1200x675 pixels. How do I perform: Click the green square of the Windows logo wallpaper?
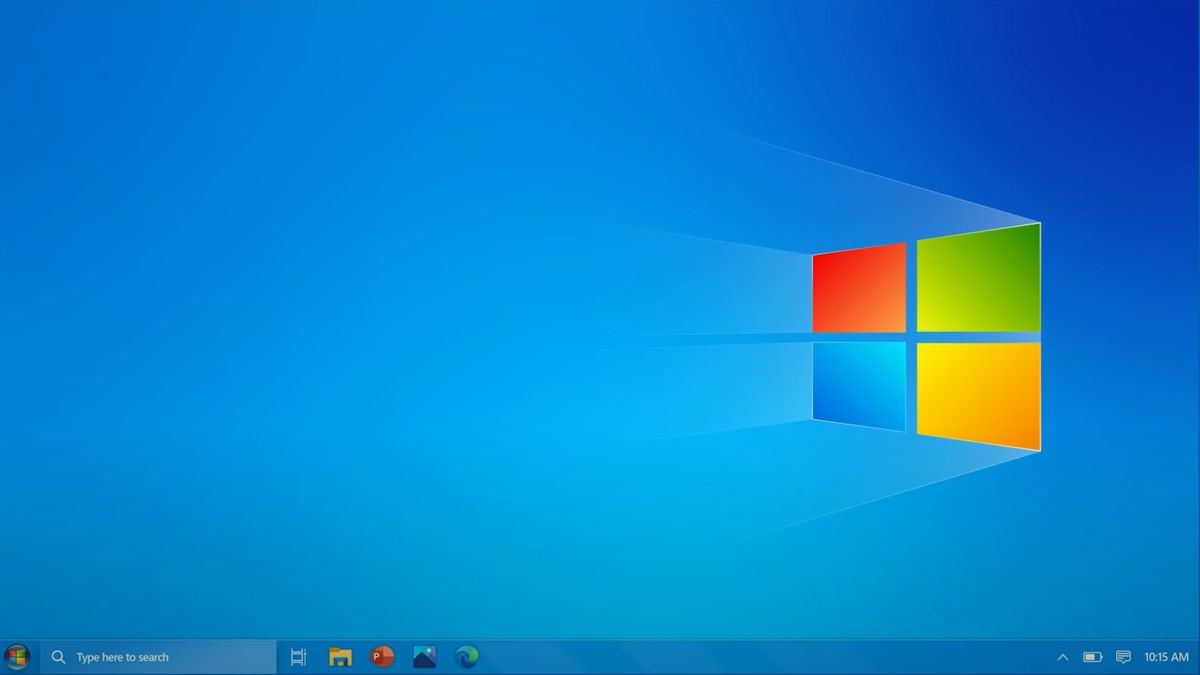coord(978,280)
